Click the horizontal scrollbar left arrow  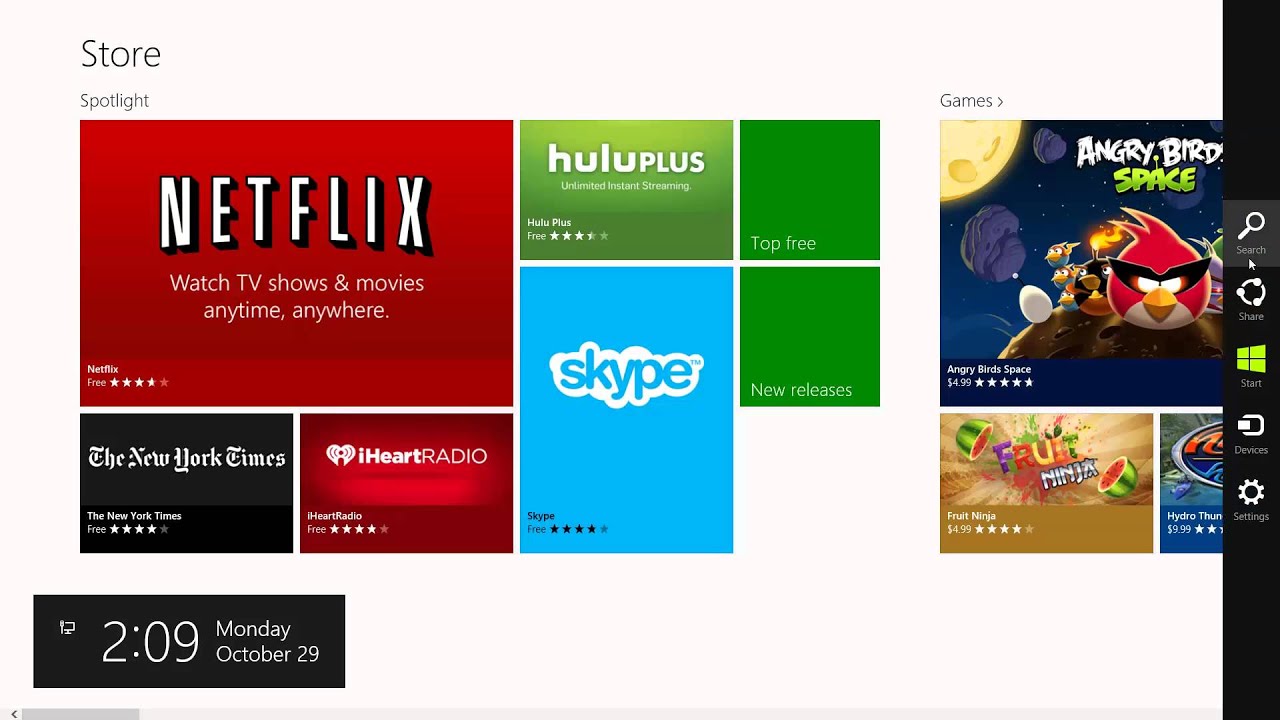click(x=14, y=714)
